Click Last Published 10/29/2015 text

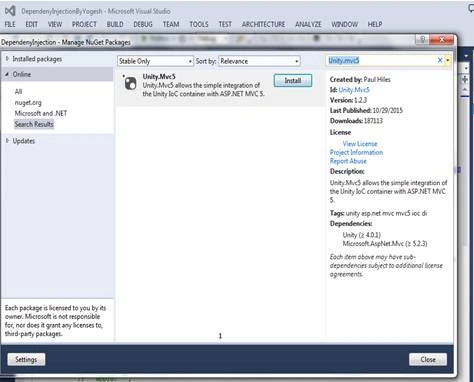[x=366, y=110]
